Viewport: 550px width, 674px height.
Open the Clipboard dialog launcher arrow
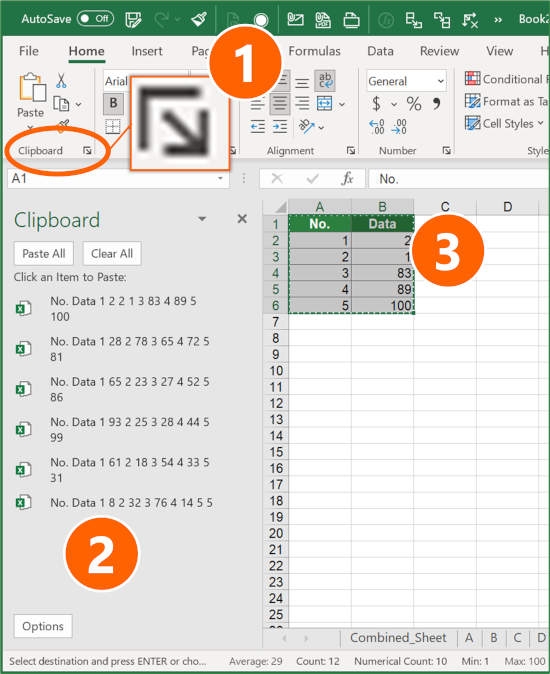coord(87,150)
